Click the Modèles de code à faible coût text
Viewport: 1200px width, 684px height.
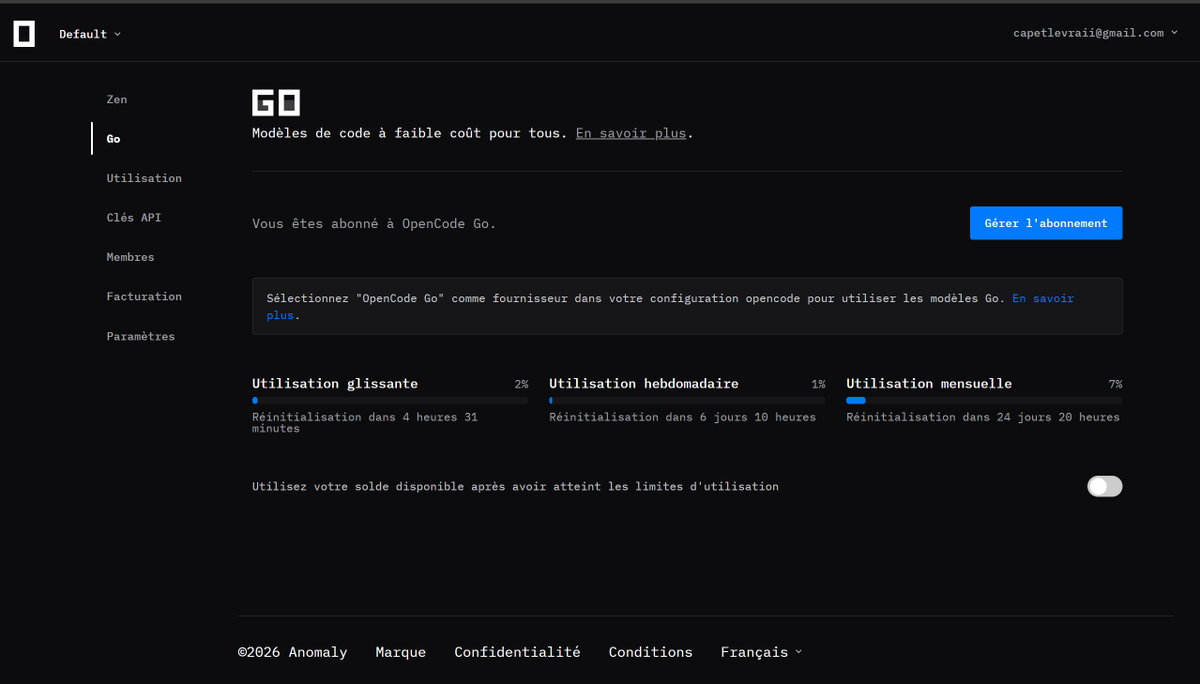pyautogui.click(x=409, y=133)
